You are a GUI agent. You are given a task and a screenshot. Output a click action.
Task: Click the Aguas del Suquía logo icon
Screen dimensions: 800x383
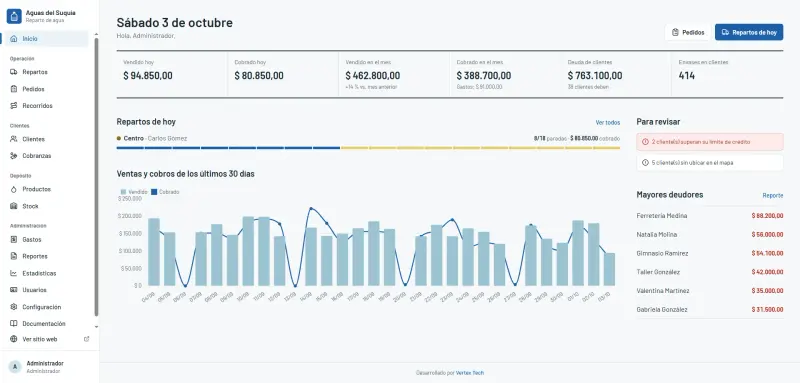(14, 16)
